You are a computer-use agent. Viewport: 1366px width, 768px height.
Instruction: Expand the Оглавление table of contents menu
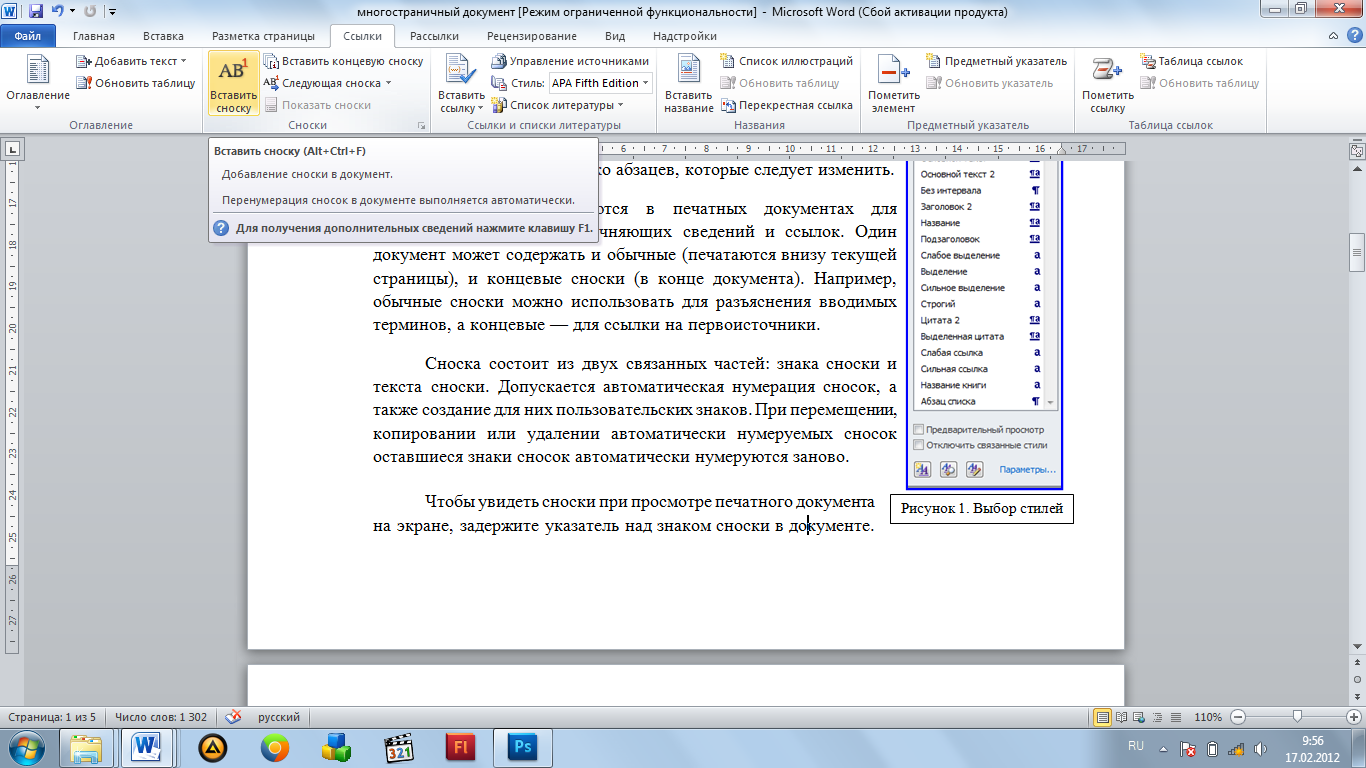pyautogui.click(x=38, y=84)
